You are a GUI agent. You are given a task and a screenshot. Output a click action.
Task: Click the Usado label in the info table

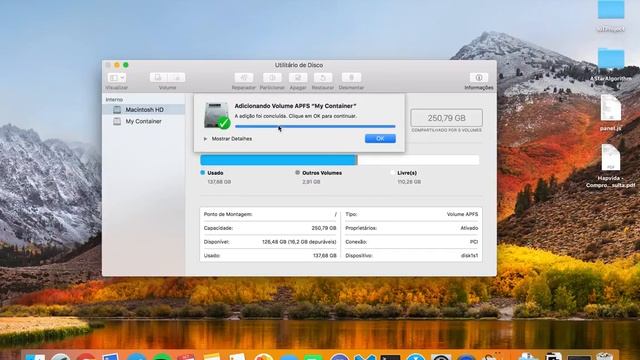point(212,256)
